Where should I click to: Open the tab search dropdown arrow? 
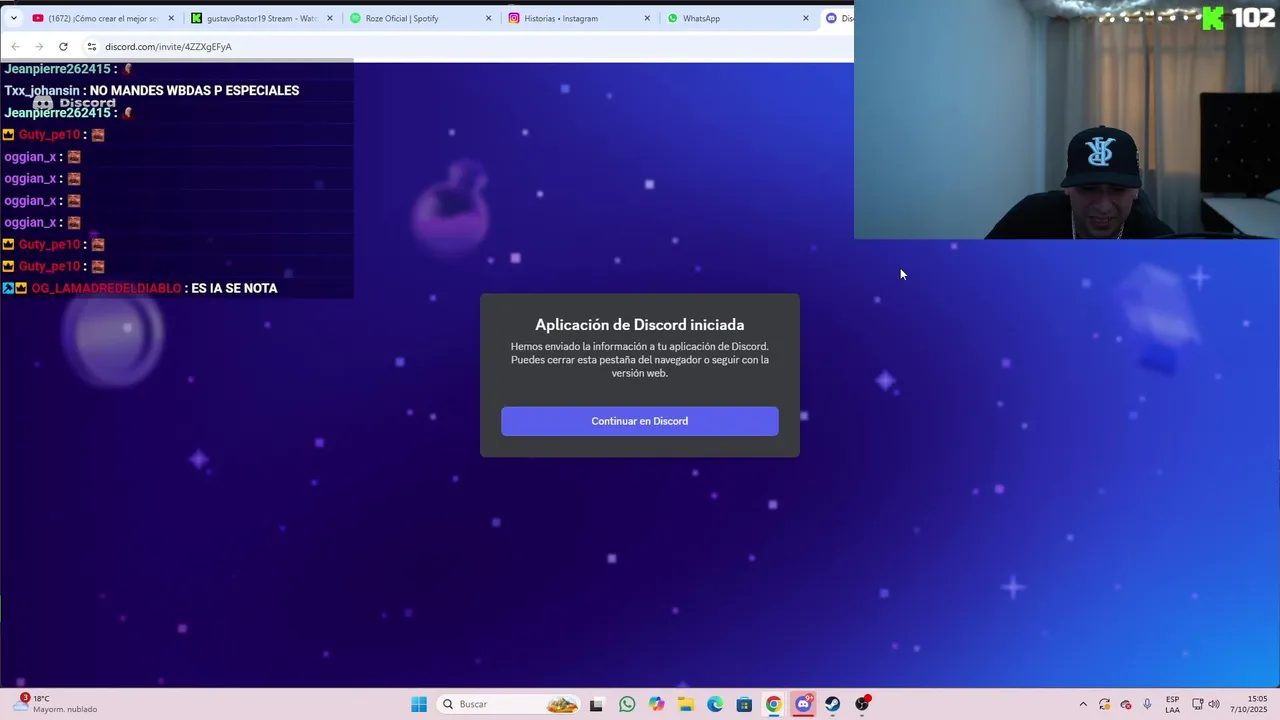click(13, 18)
